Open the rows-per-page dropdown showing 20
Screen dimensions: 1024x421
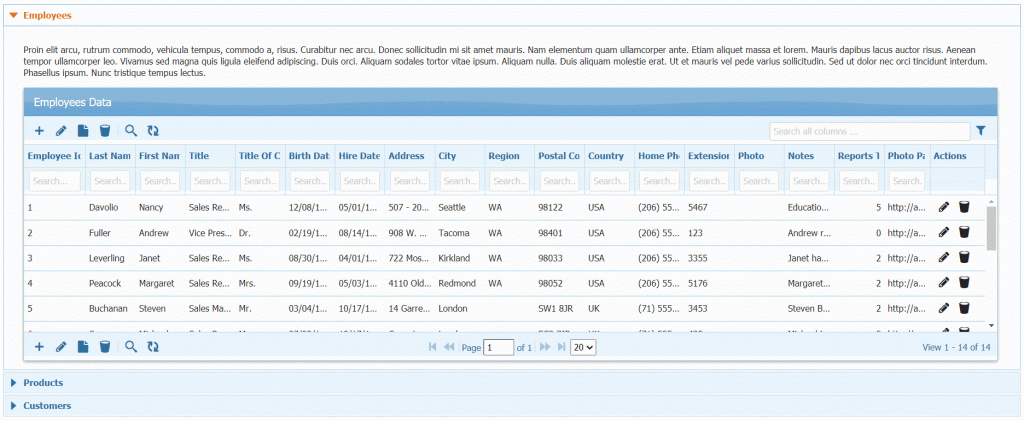(583, 347)
